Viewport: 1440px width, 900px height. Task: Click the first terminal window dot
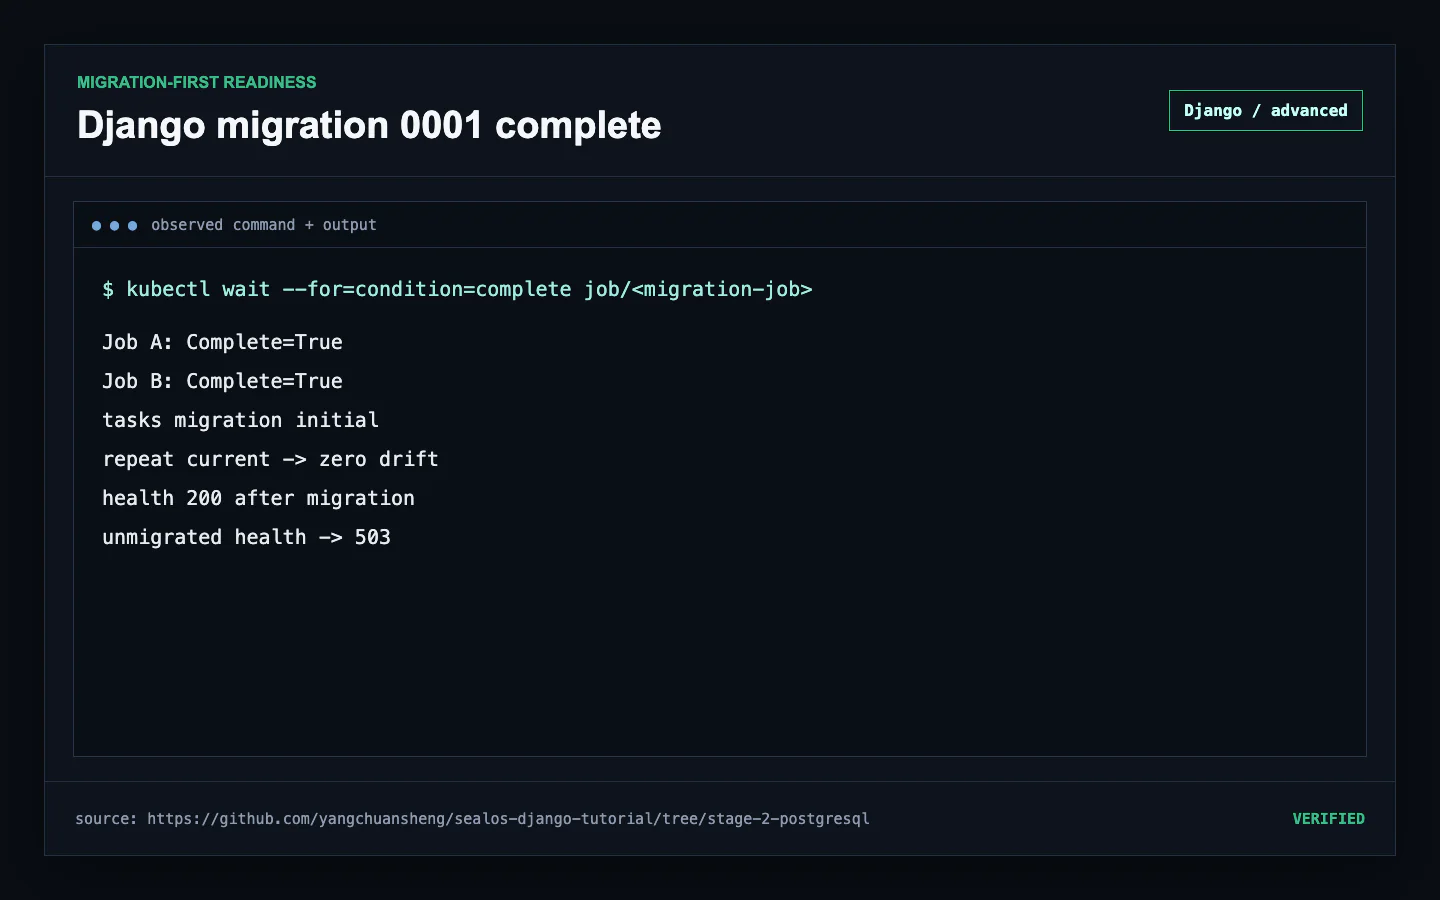97,226
